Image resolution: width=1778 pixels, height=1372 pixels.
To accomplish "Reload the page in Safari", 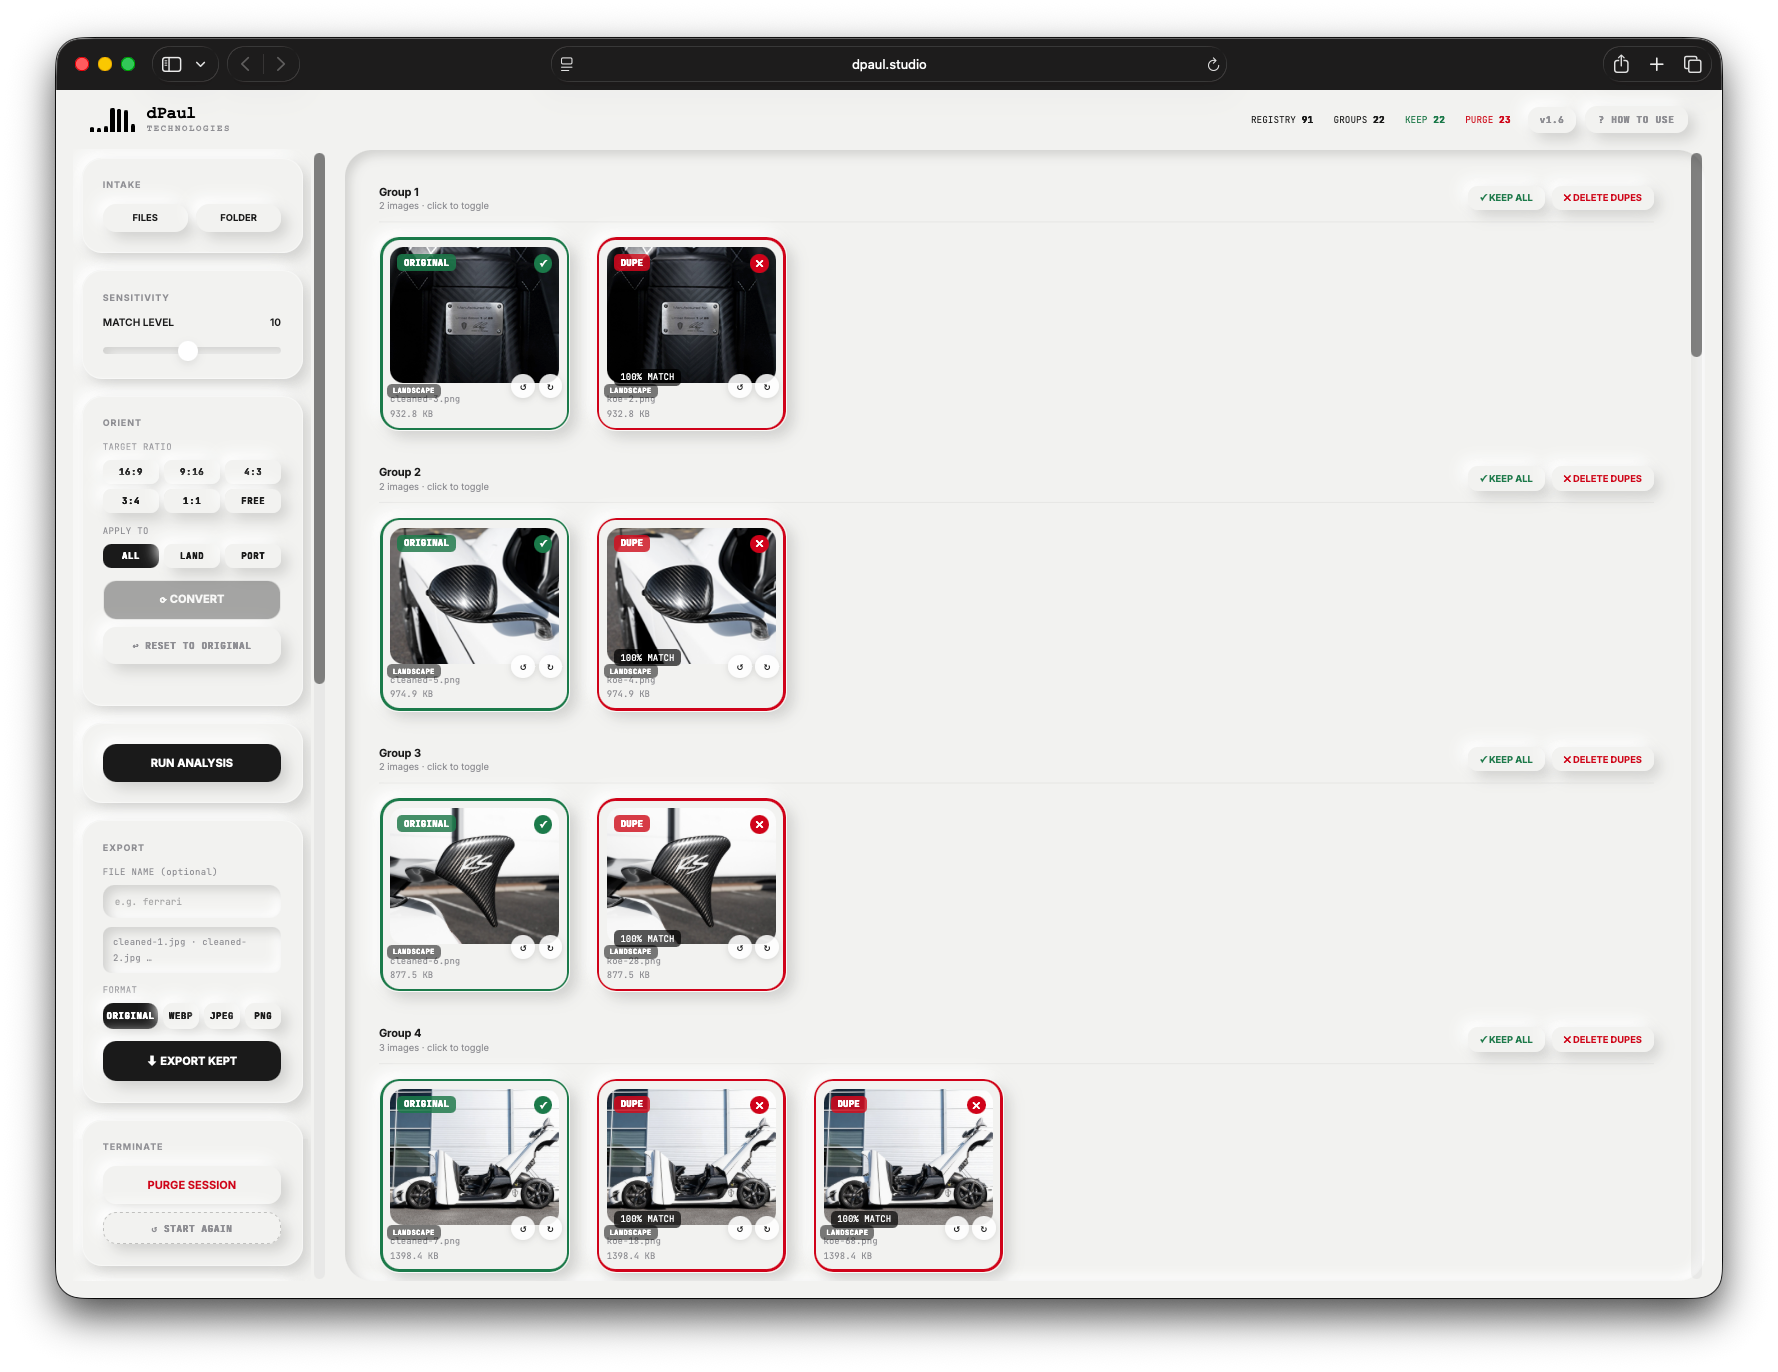I will pyautogui.click(x=1213, y=65).
